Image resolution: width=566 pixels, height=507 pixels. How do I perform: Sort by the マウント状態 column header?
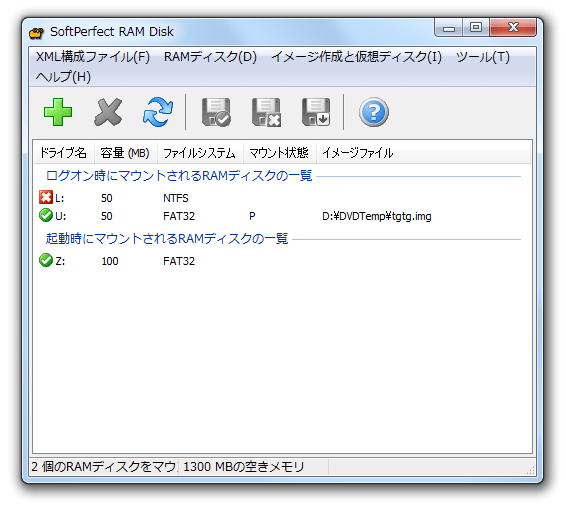(280, 153)
